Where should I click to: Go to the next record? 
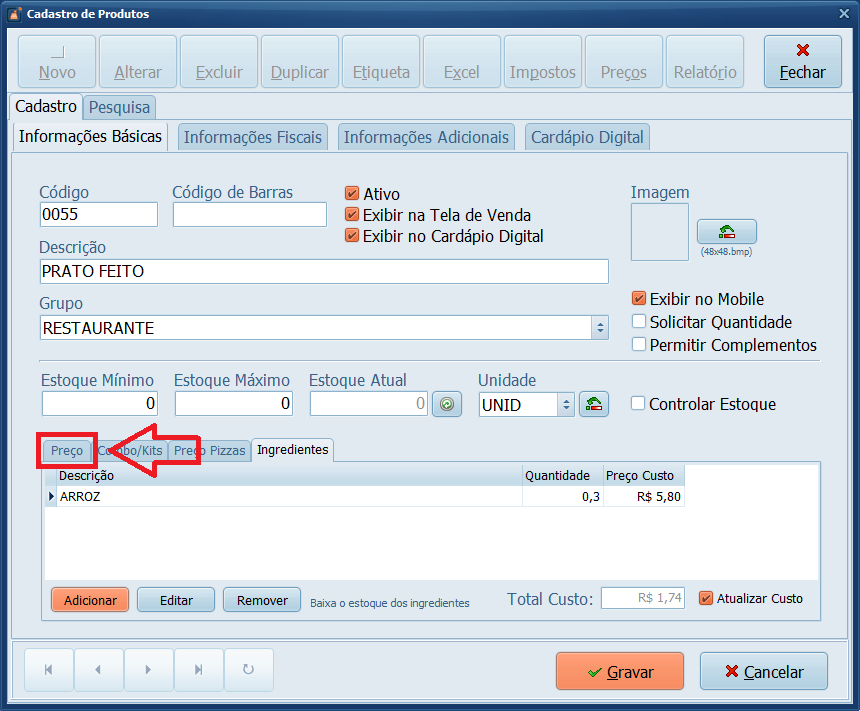pos(148,670)
